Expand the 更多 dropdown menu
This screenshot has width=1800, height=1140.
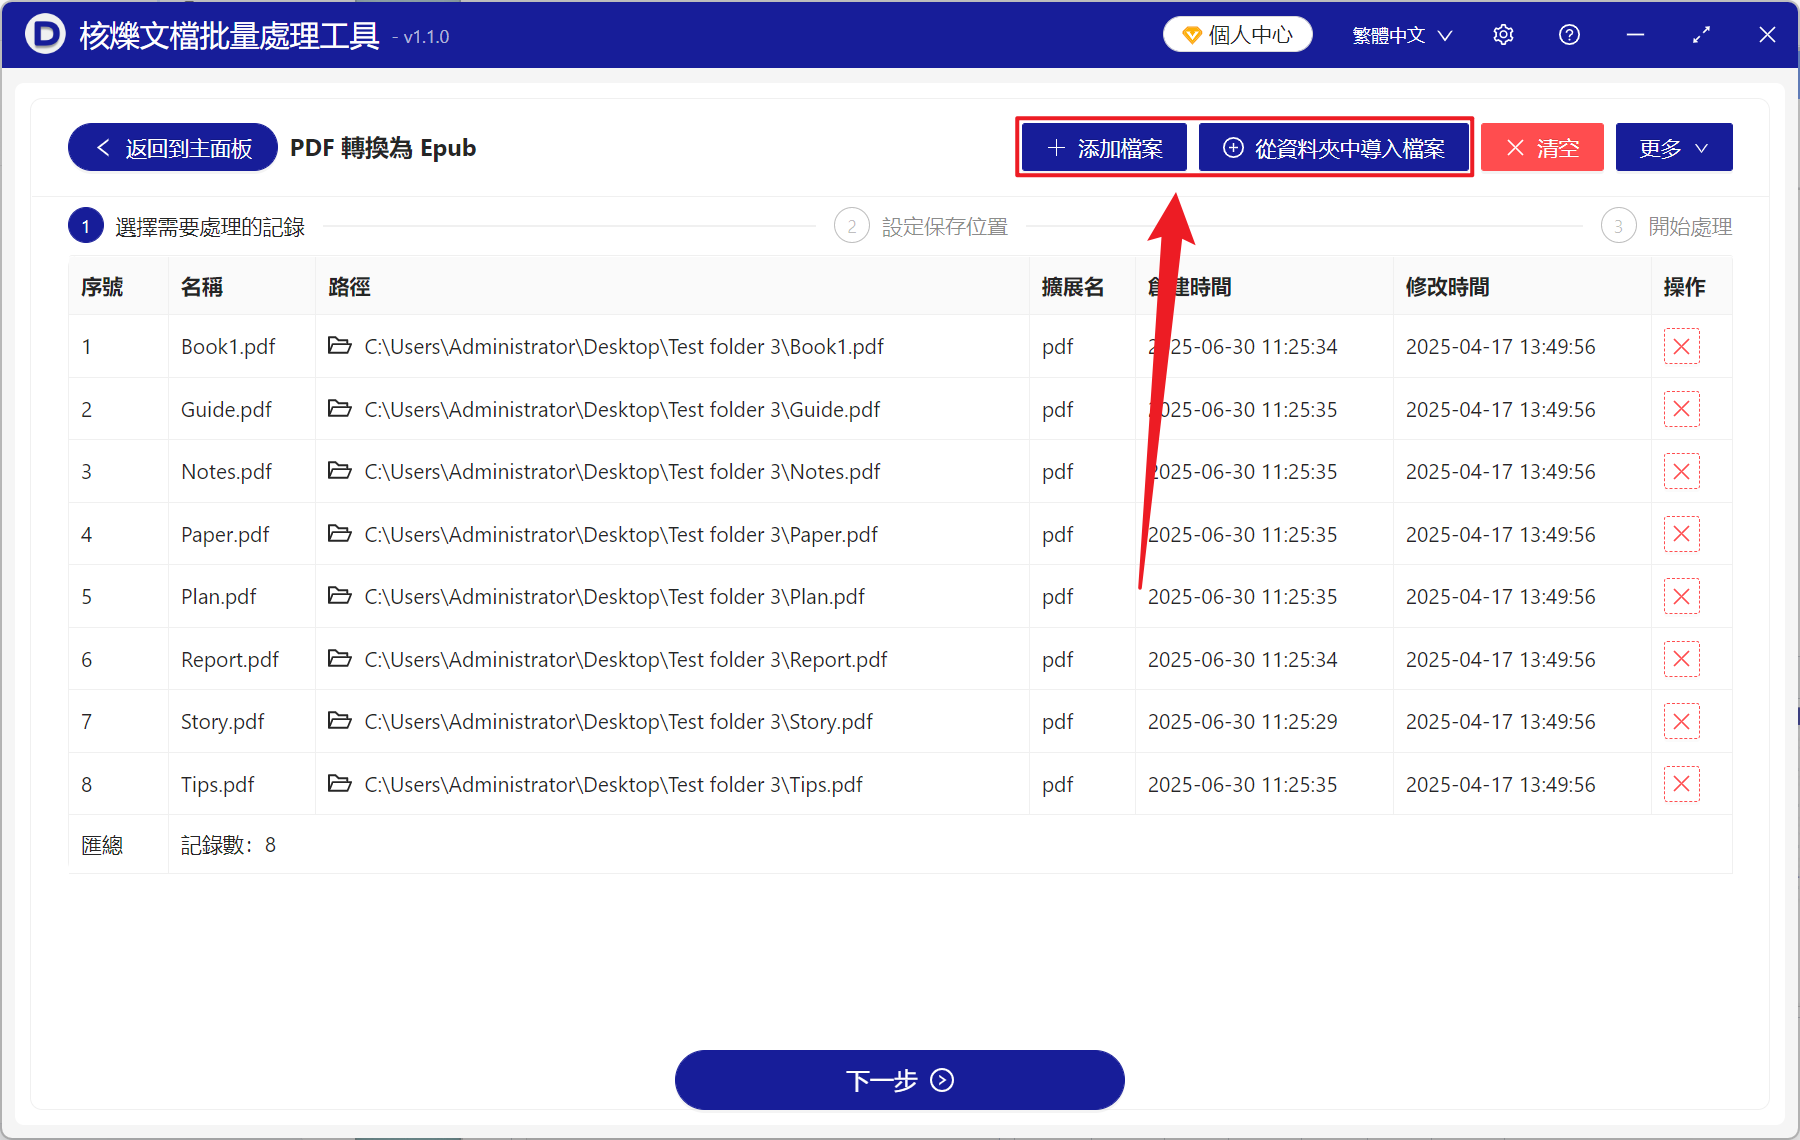click(x=1673, y=147)
